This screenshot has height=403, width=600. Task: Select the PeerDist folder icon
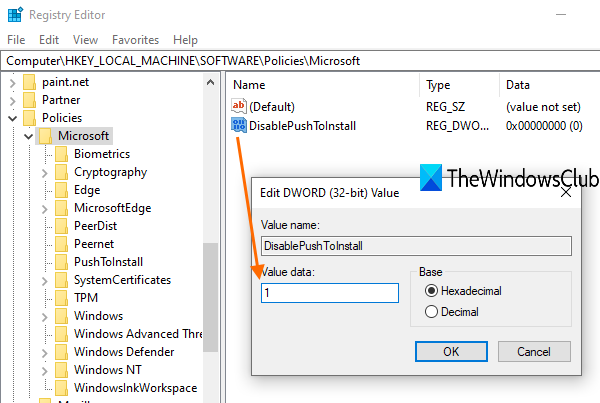(x=62, y=226)
